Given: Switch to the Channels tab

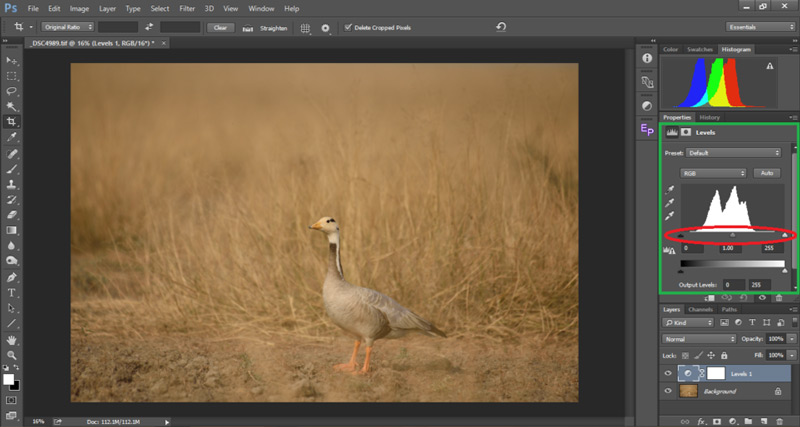Looking at the screenshot, I should coord(700,309).
